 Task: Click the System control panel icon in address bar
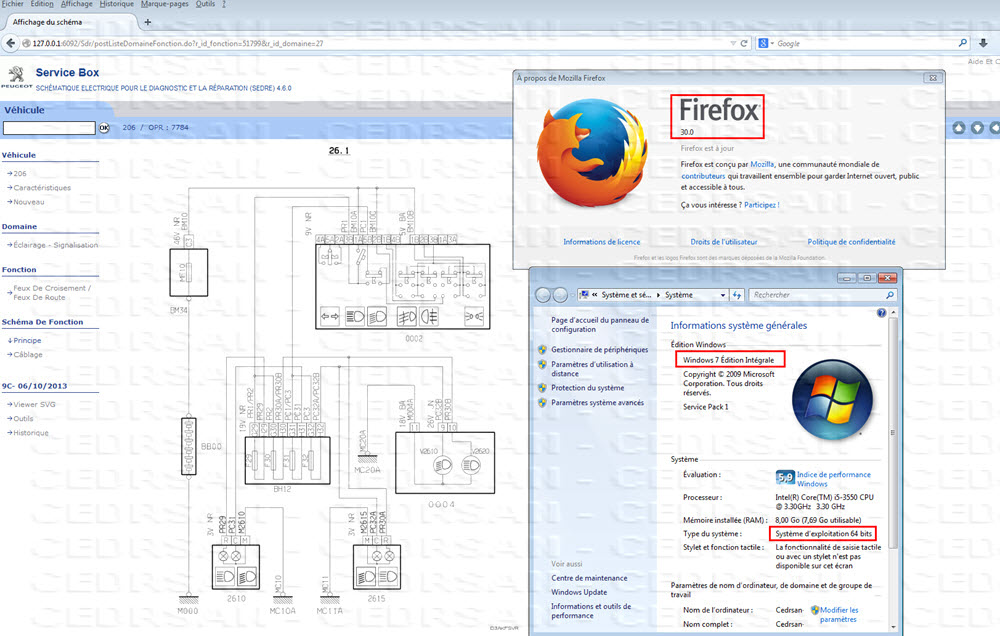584,295
